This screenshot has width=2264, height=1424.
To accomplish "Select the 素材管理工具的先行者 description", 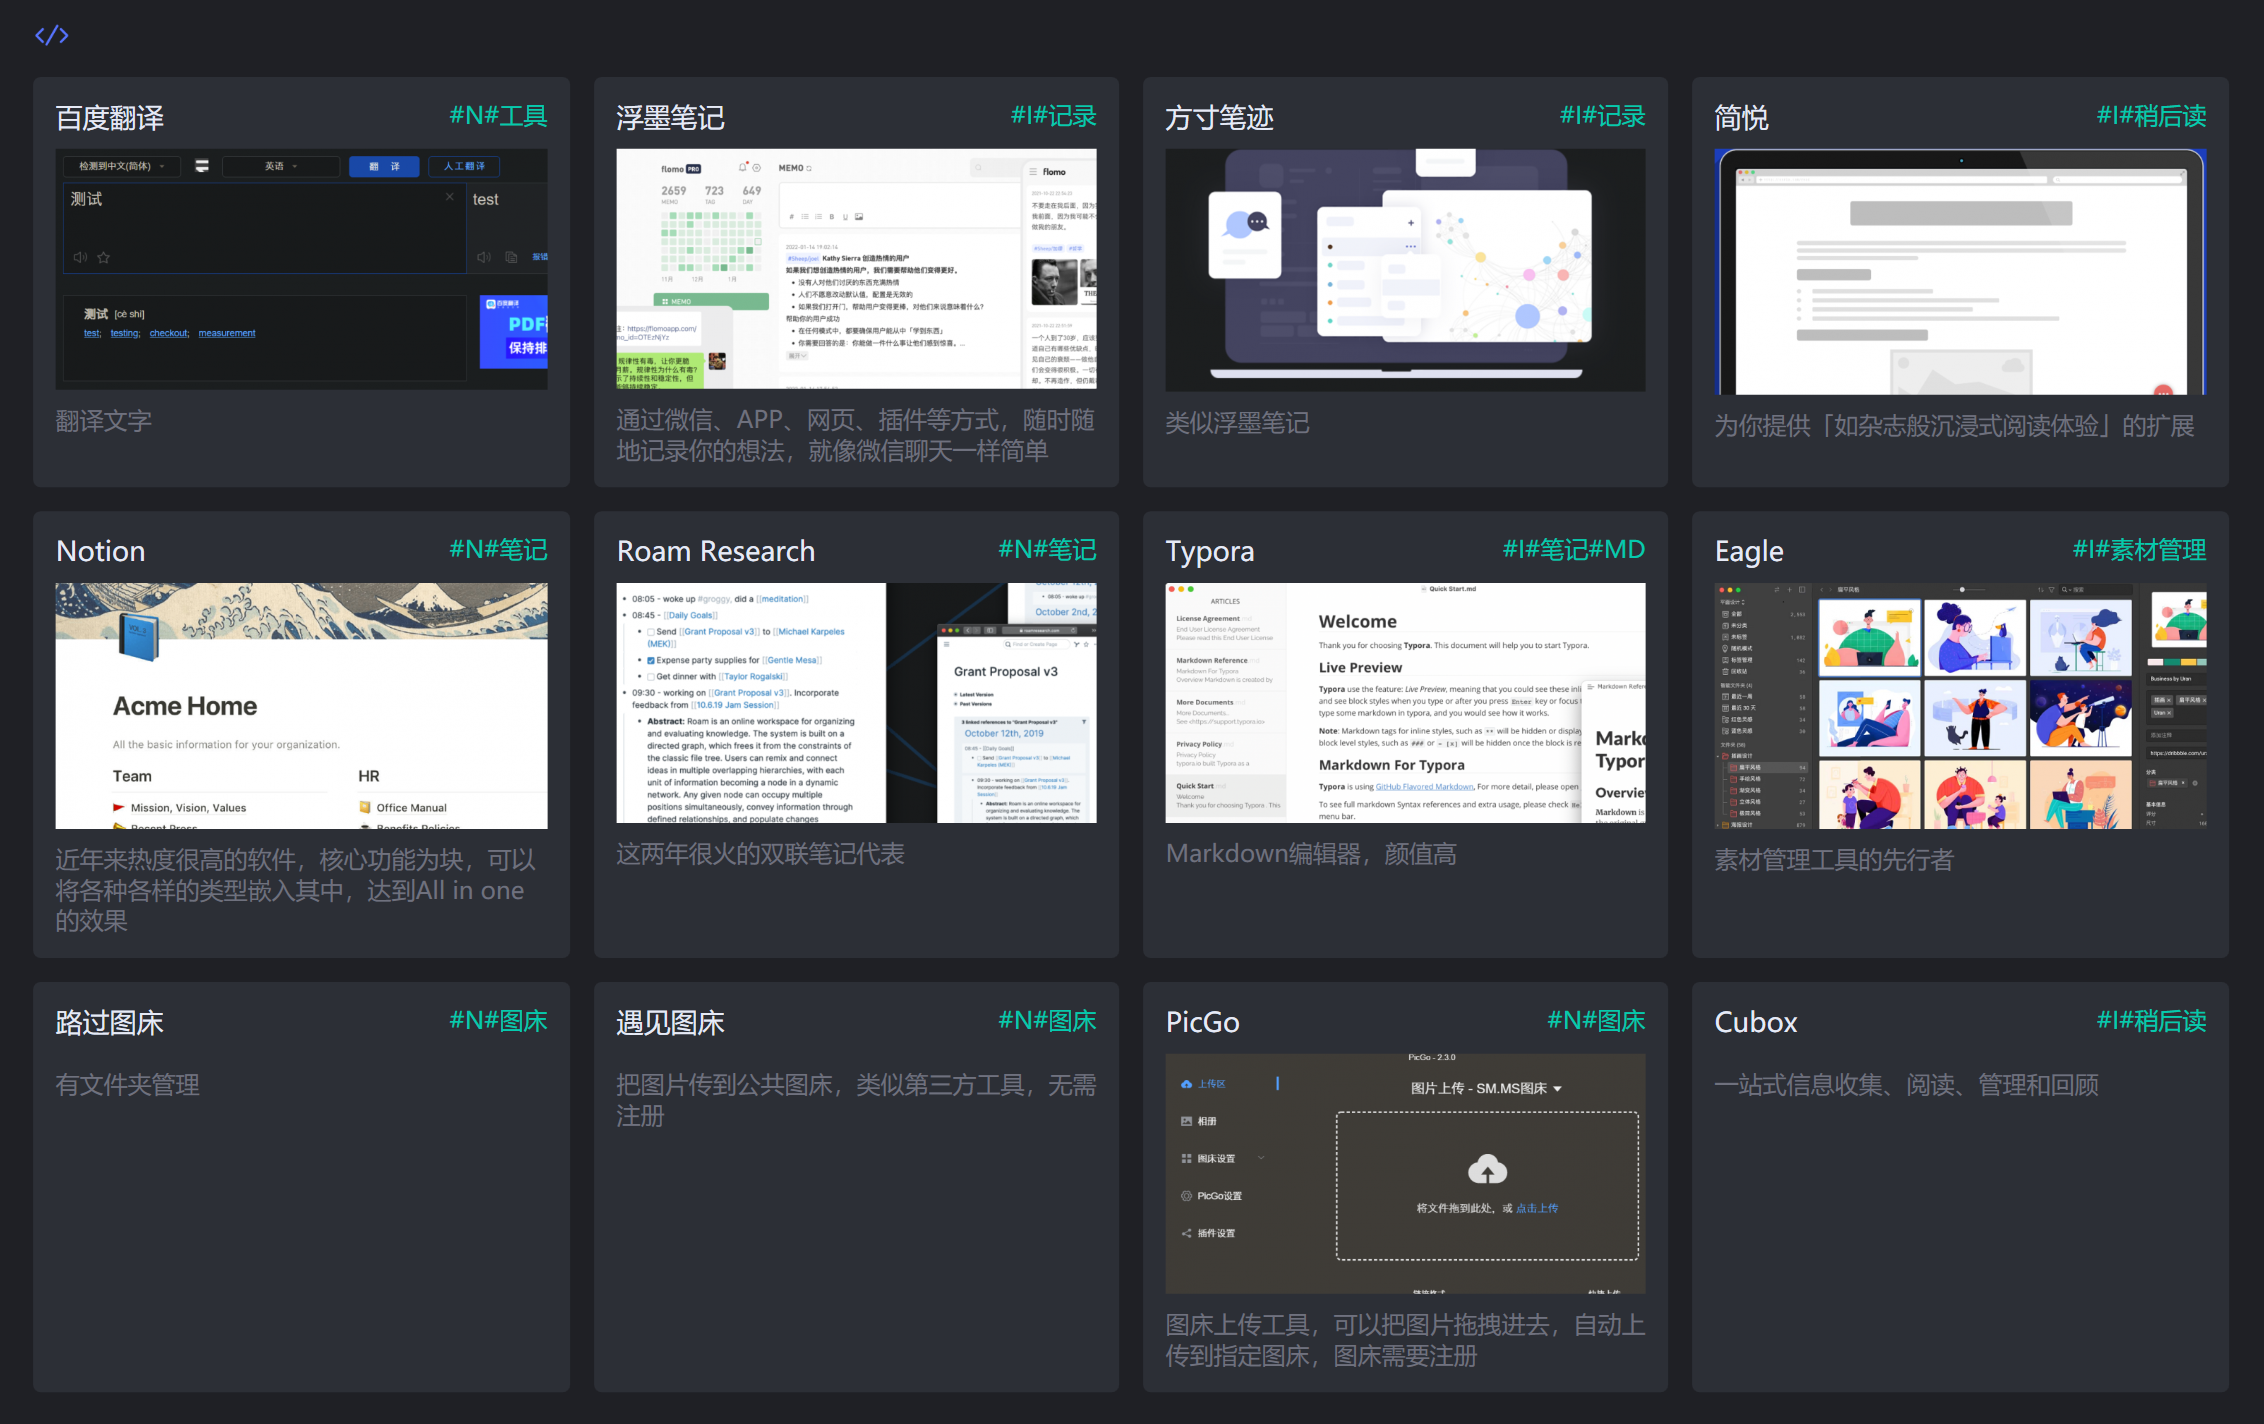I will [x=1834, y=860].
